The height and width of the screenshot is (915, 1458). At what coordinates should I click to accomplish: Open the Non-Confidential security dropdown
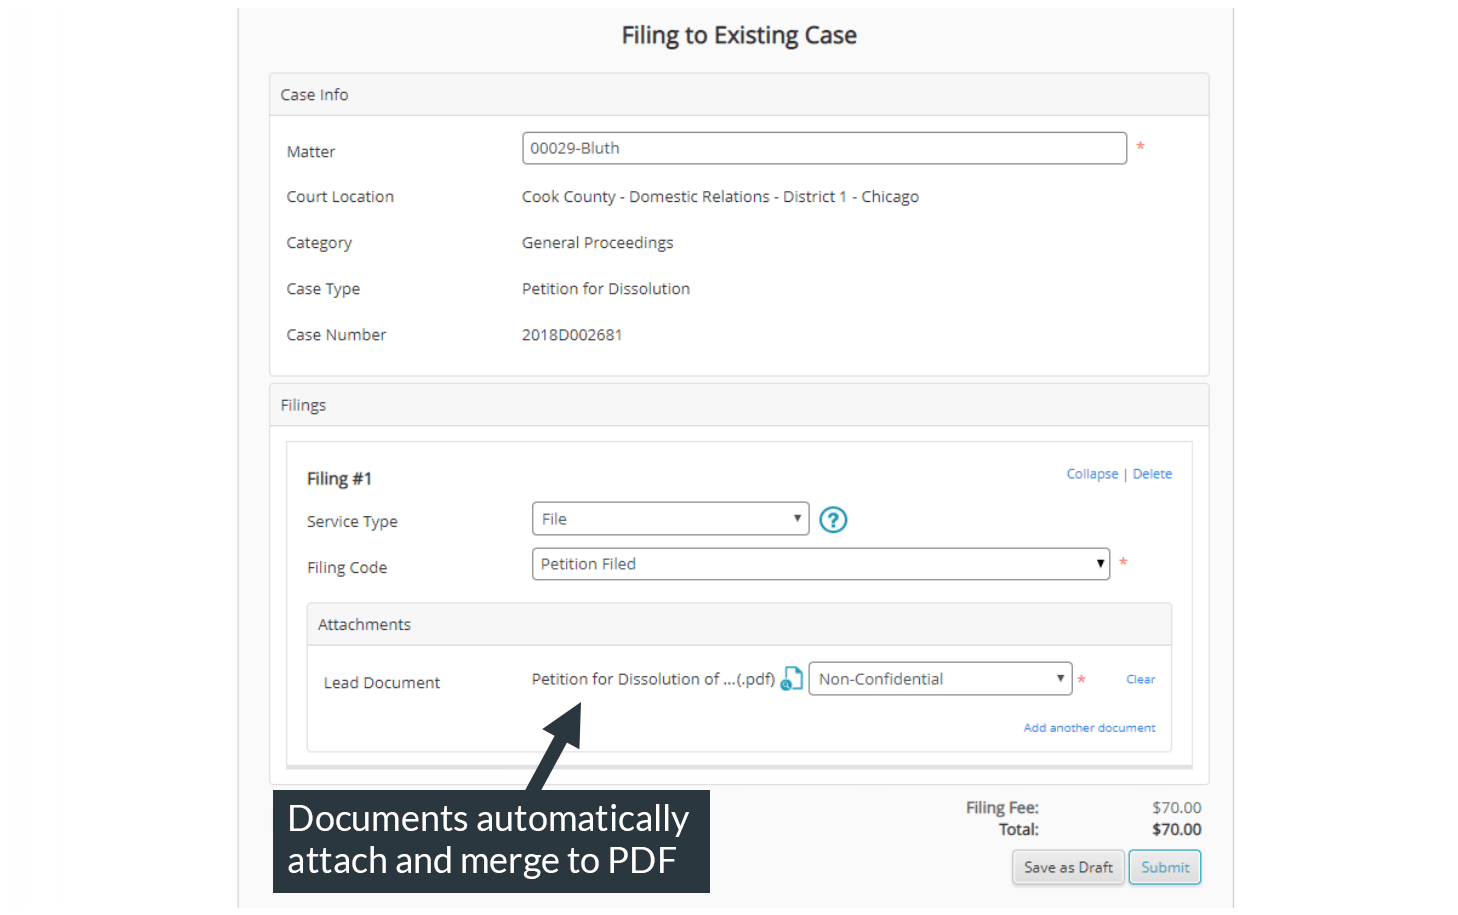click(939, 679)
